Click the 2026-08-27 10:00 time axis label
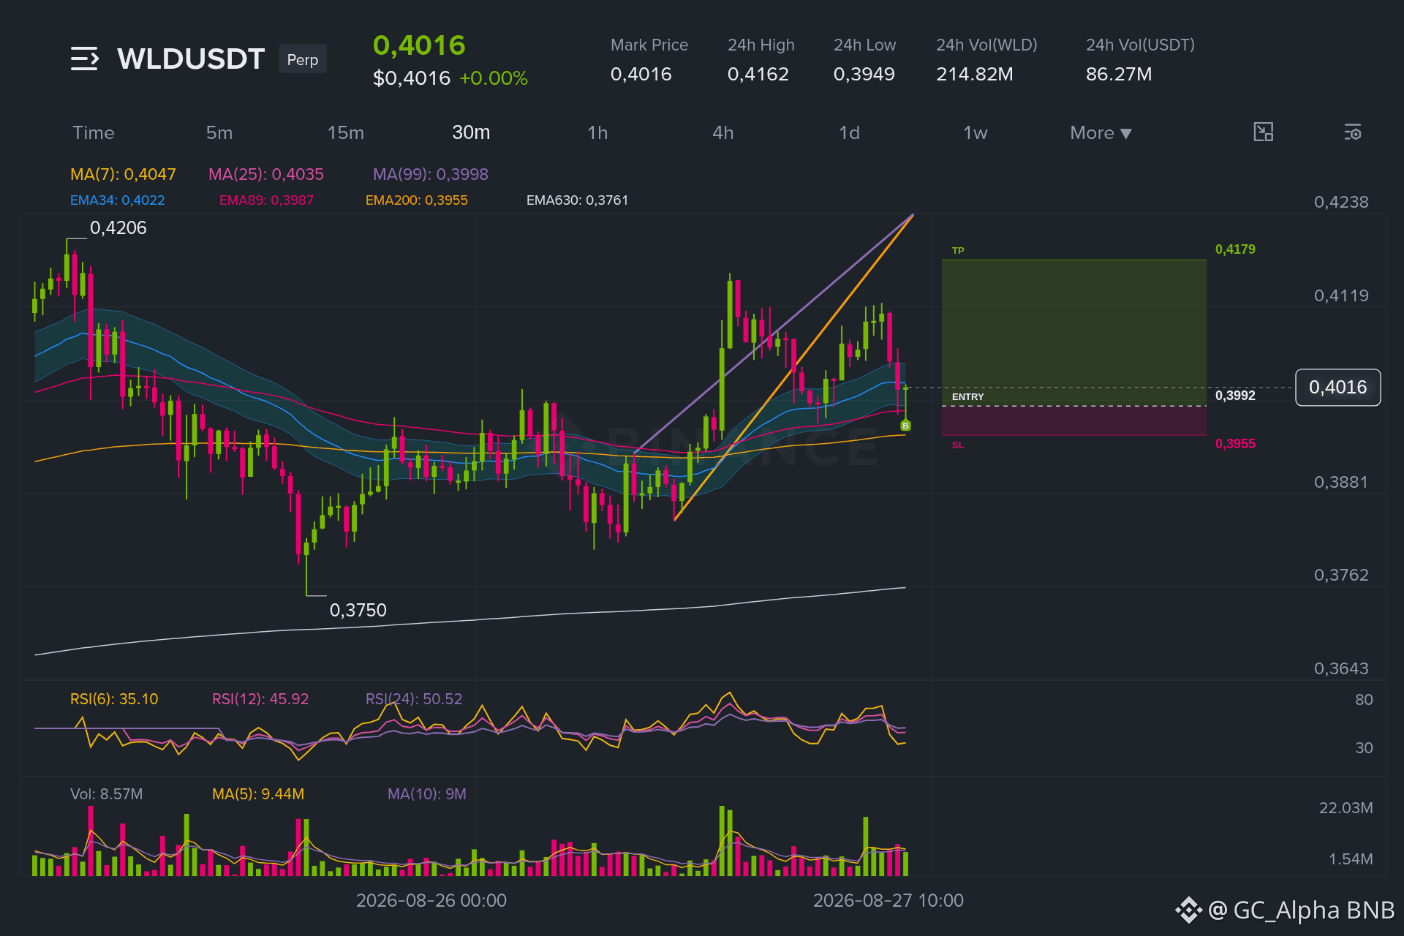Image resolution: width=1404 pixels, height=936 pixels. pos(888,900)
